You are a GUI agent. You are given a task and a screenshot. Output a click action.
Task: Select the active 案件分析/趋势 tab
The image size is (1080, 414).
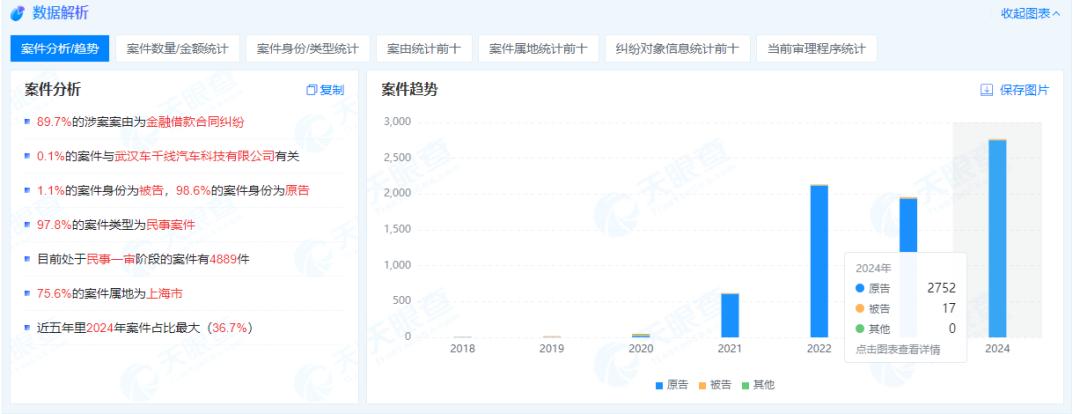point(59,49)
